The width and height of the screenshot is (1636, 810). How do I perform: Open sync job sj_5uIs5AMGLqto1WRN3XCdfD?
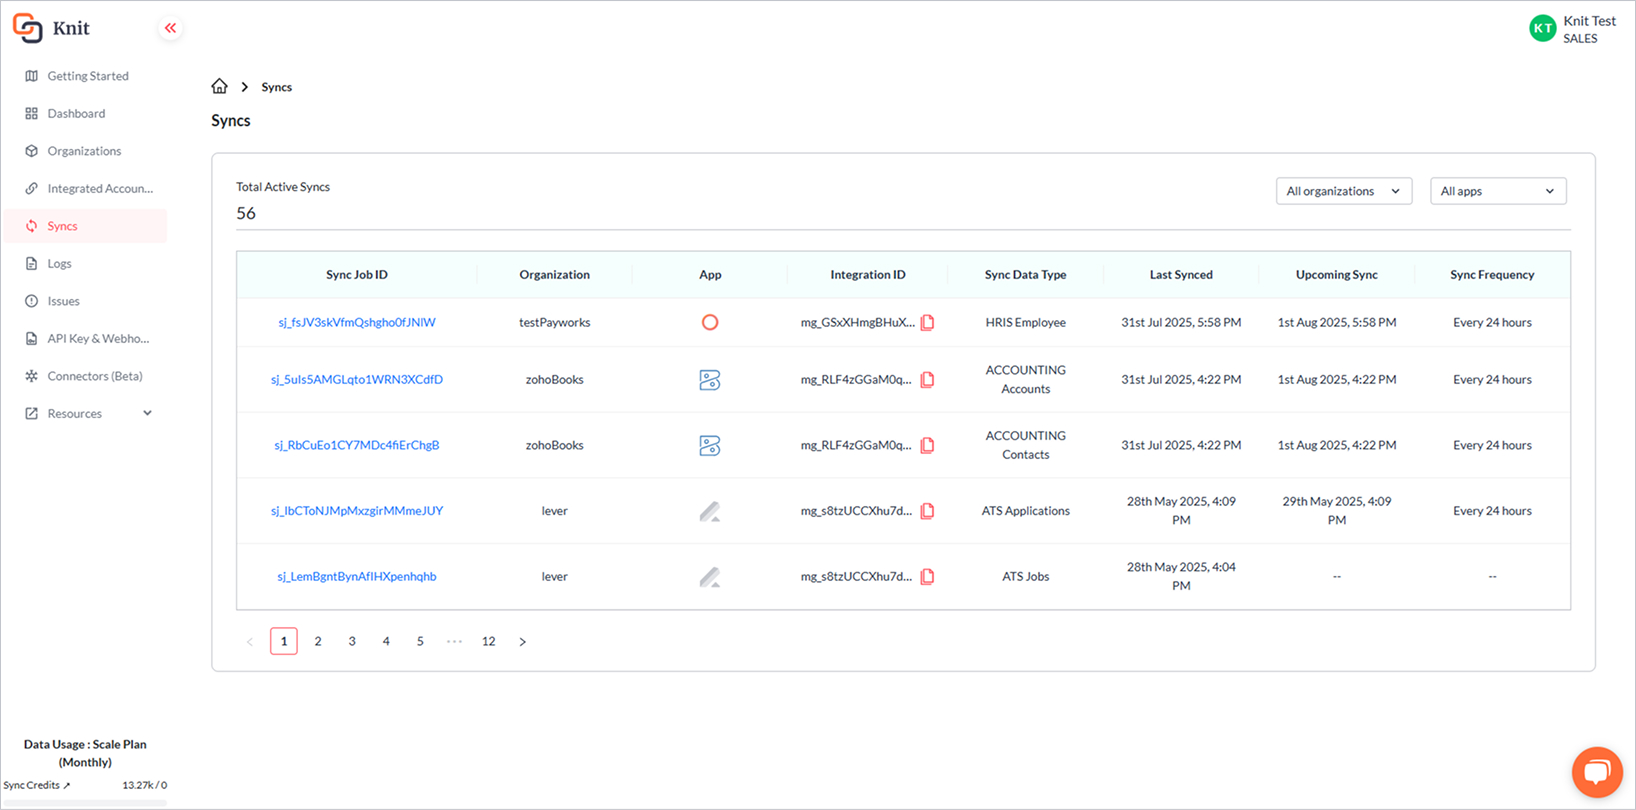(357, 379)
